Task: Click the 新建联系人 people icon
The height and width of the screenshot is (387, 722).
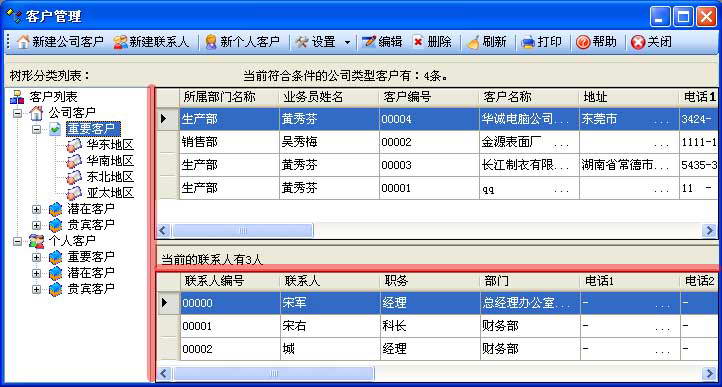Action: click(120, 42)
